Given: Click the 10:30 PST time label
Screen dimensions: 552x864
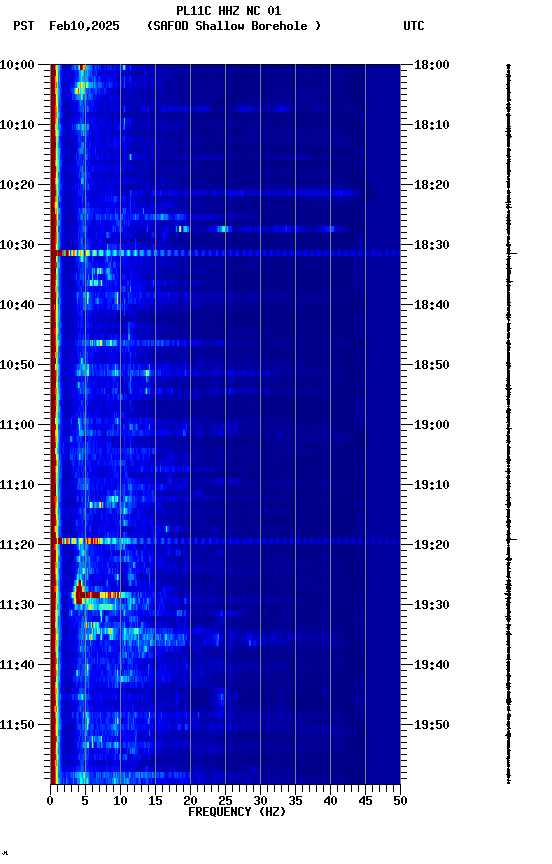Looking at the screenshot, I should [17, 245].
